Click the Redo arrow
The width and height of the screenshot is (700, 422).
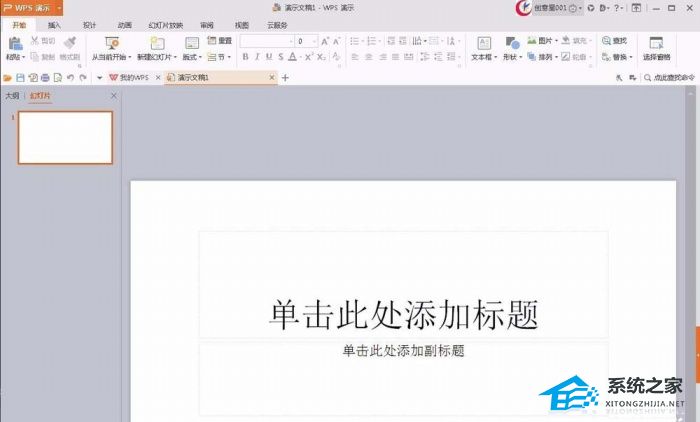[x=83, y=78]
